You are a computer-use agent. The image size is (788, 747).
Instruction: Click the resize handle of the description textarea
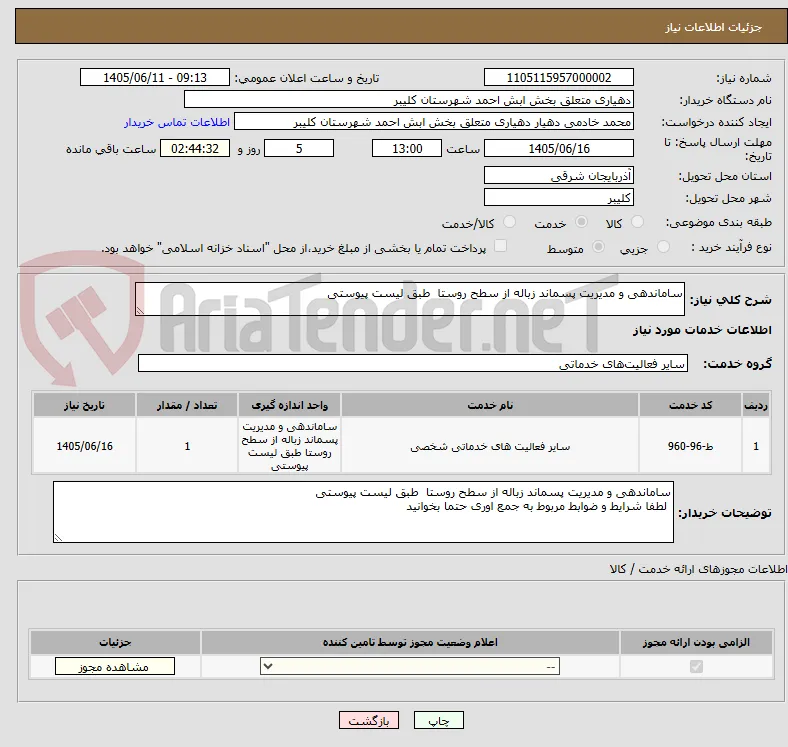tap(140, 311)
